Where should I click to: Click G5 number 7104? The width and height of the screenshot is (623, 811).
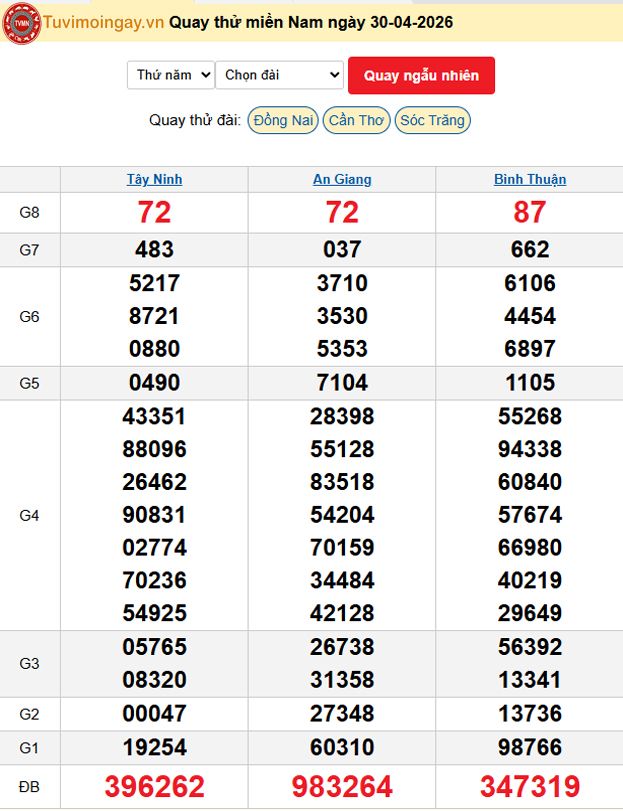coord(342,383)
